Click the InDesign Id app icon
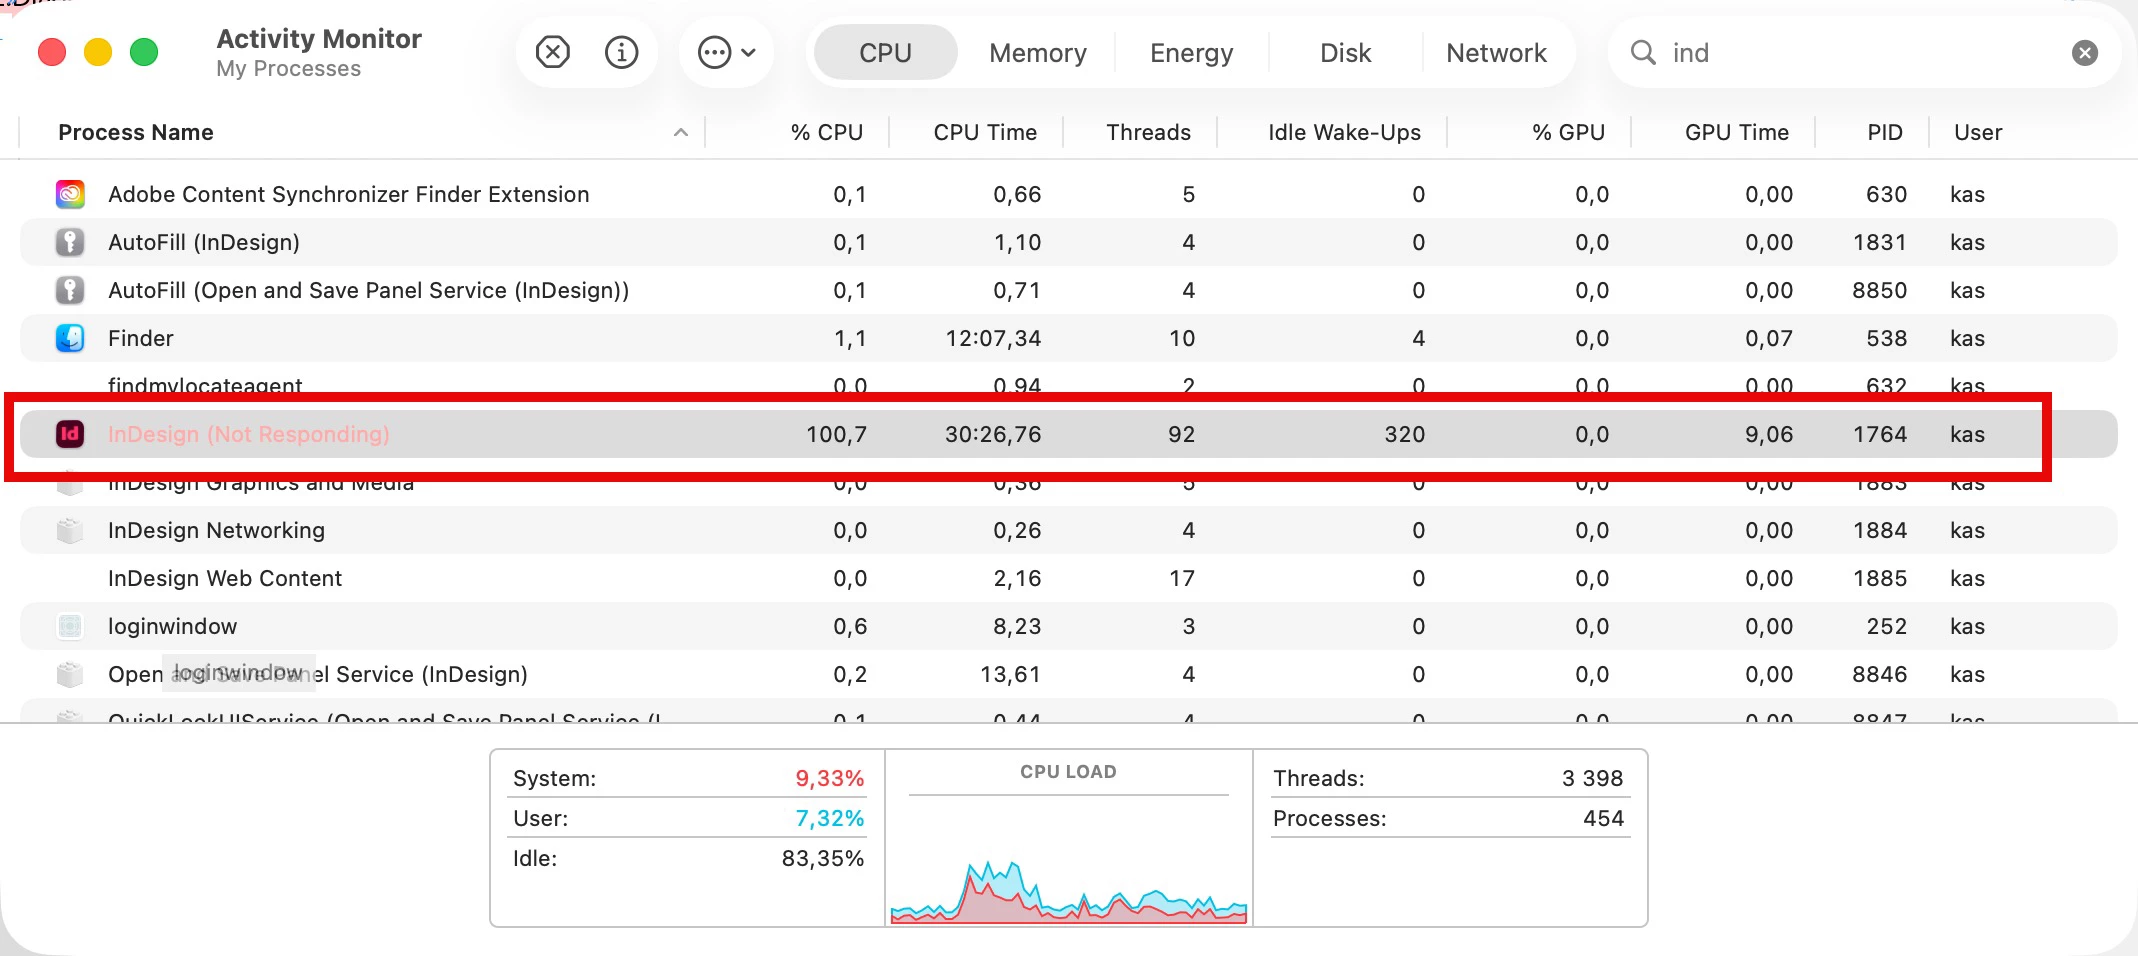Screen dimensions: 2138x956 coord(70,434)
